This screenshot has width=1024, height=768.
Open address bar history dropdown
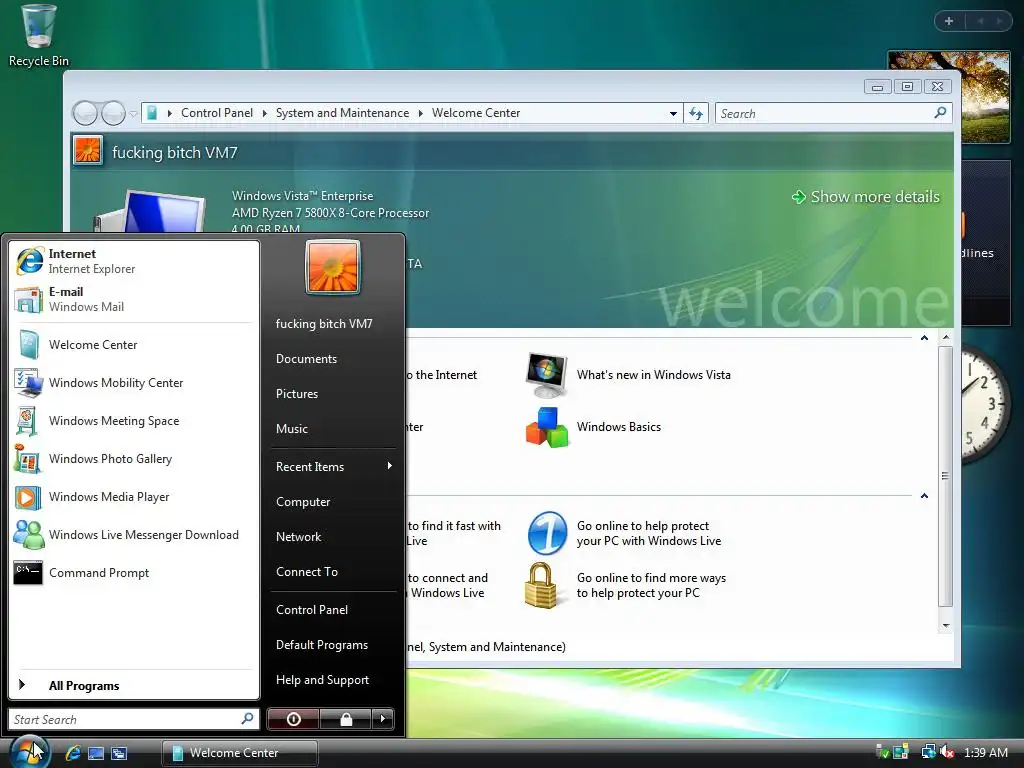pos(673,114)
